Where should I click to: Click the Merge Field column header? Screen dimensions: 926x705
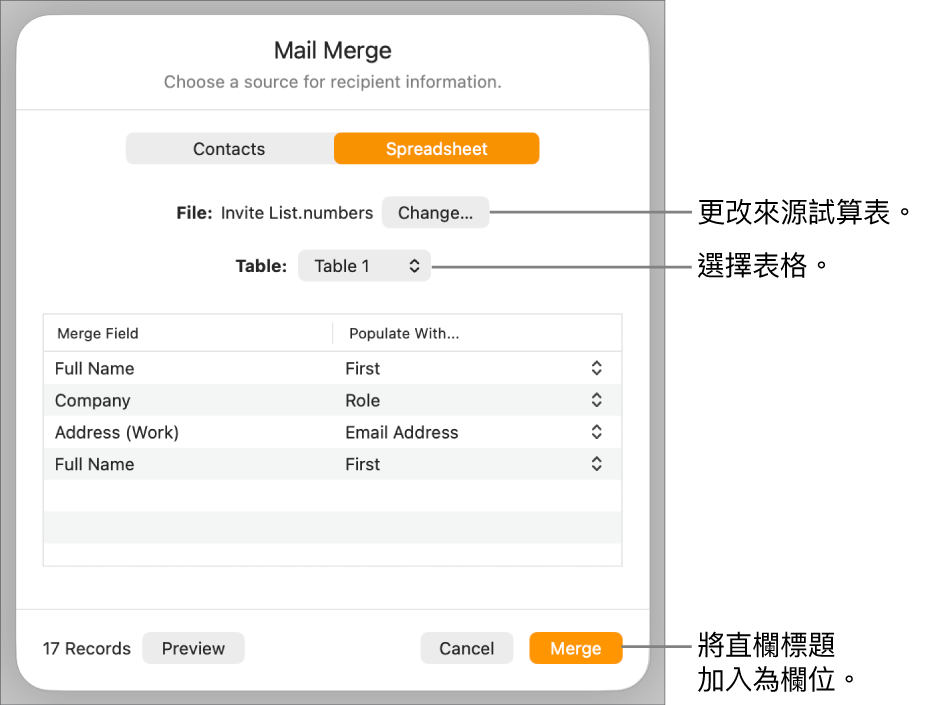(x=98, y=334)
